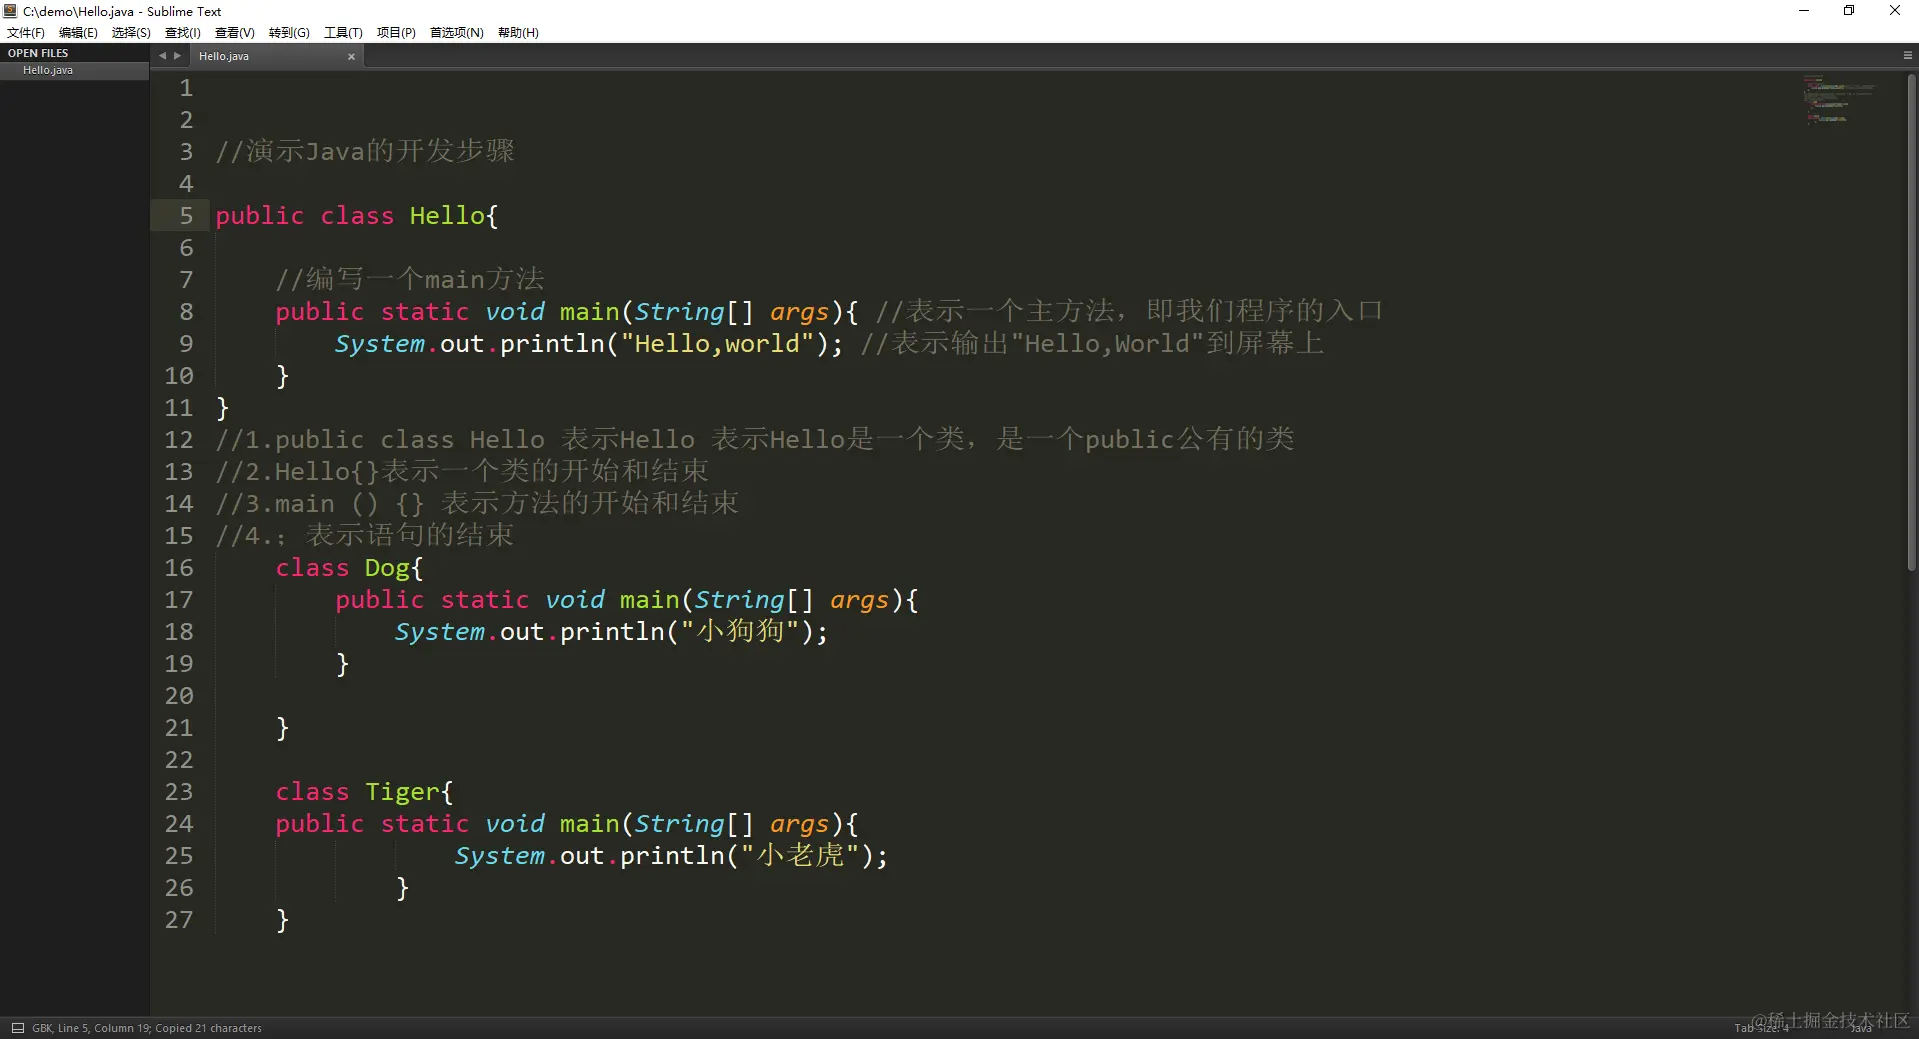Select Hello.java in the OPEN FILES sidebar
Image resolution: width=1919 pixels, height=1039 pixels.
coord(74,71)
